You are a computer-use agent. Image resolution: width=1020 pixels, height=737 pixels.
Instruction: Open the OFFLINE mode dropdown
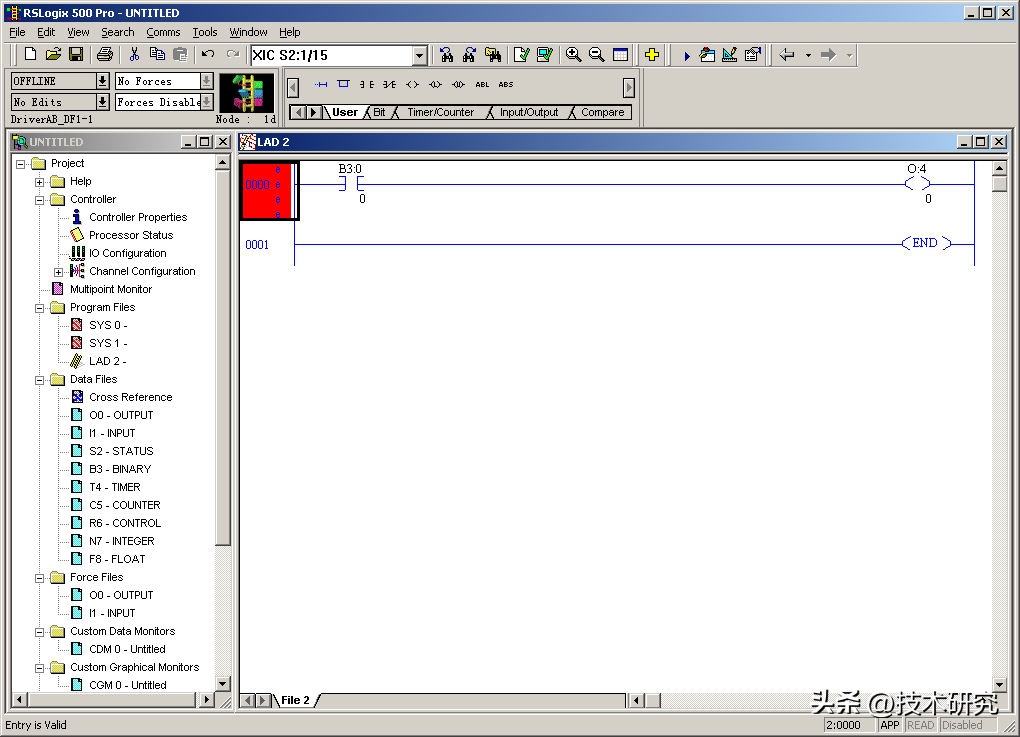[x=102, y=81]
